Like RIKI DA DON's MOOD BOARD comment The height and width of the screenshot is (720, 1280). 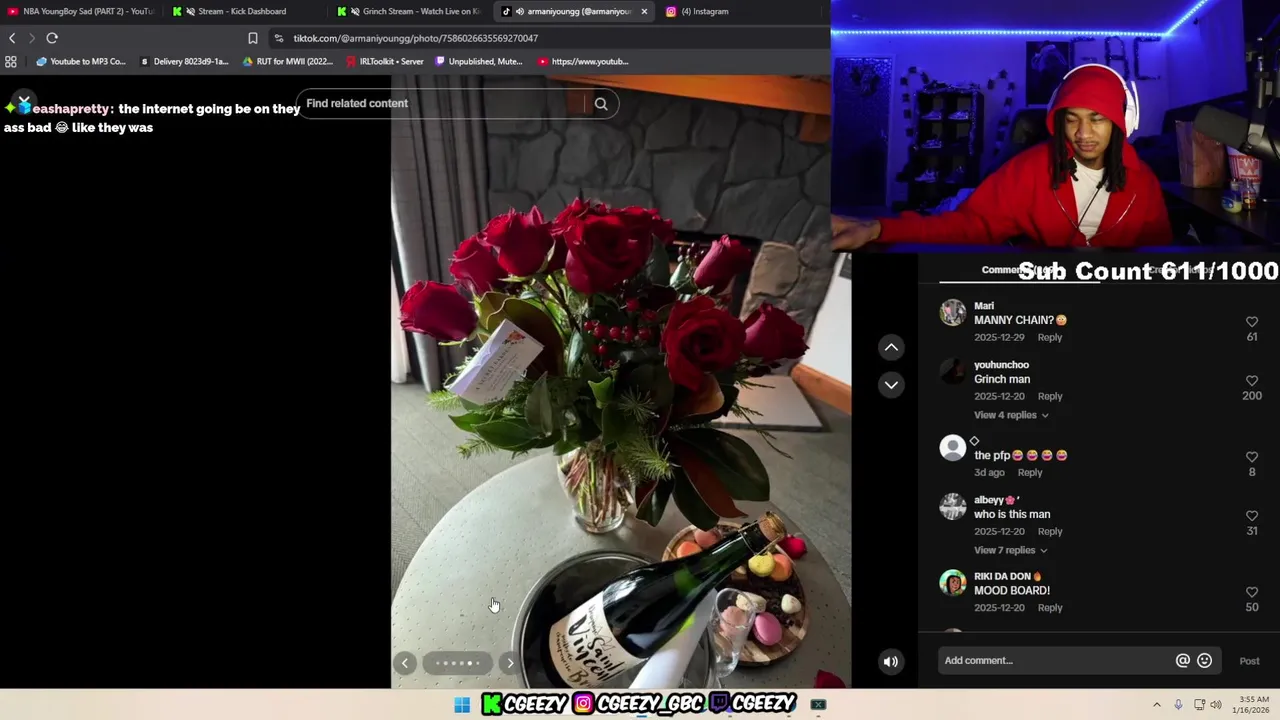coord(1252,592)
